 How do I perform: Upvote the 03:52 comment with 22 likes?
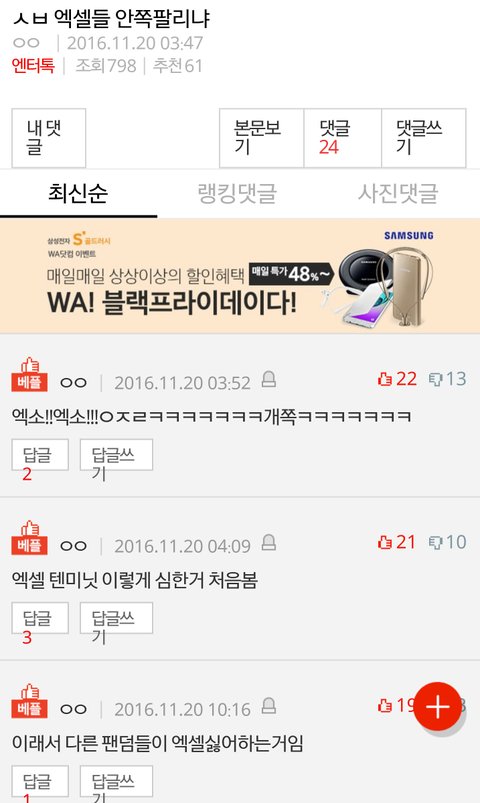397,379
